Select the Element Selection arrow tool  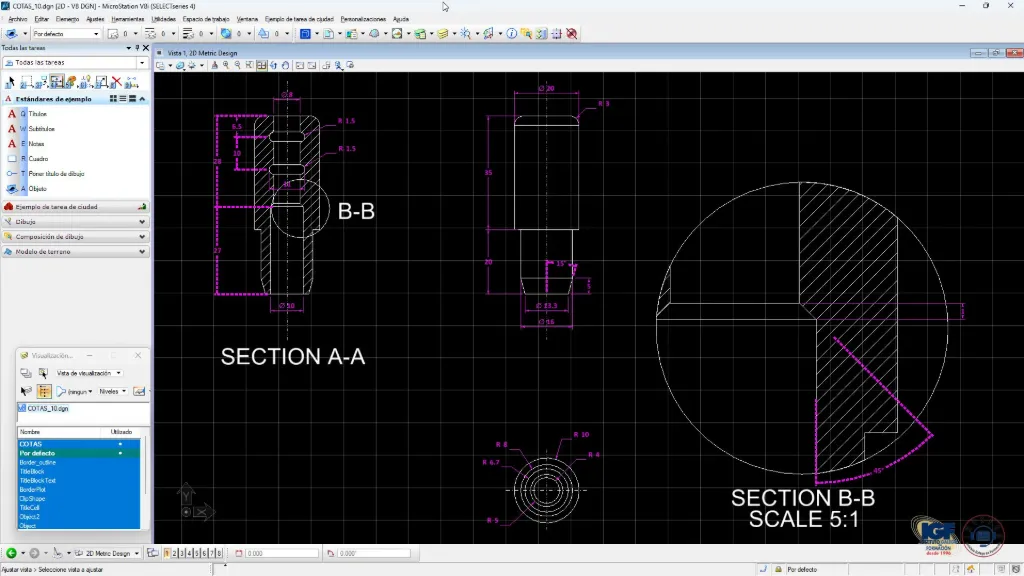pyautogui.click(x=10, y=82)
